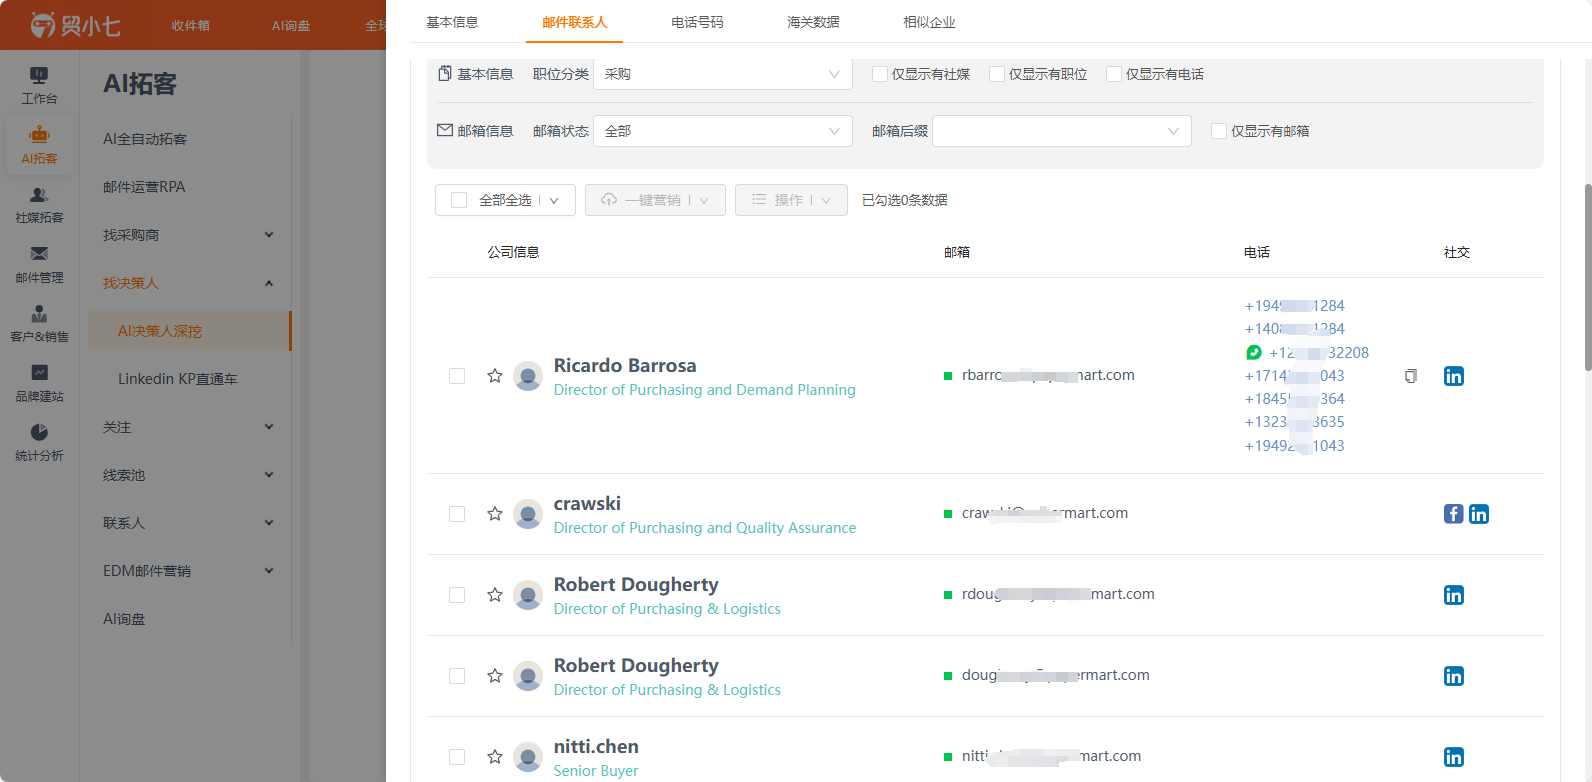The height and width of the screenshot is (782, 1592).
Task: Select the nitti.chen row checkbox
Action: click(457, 757)
